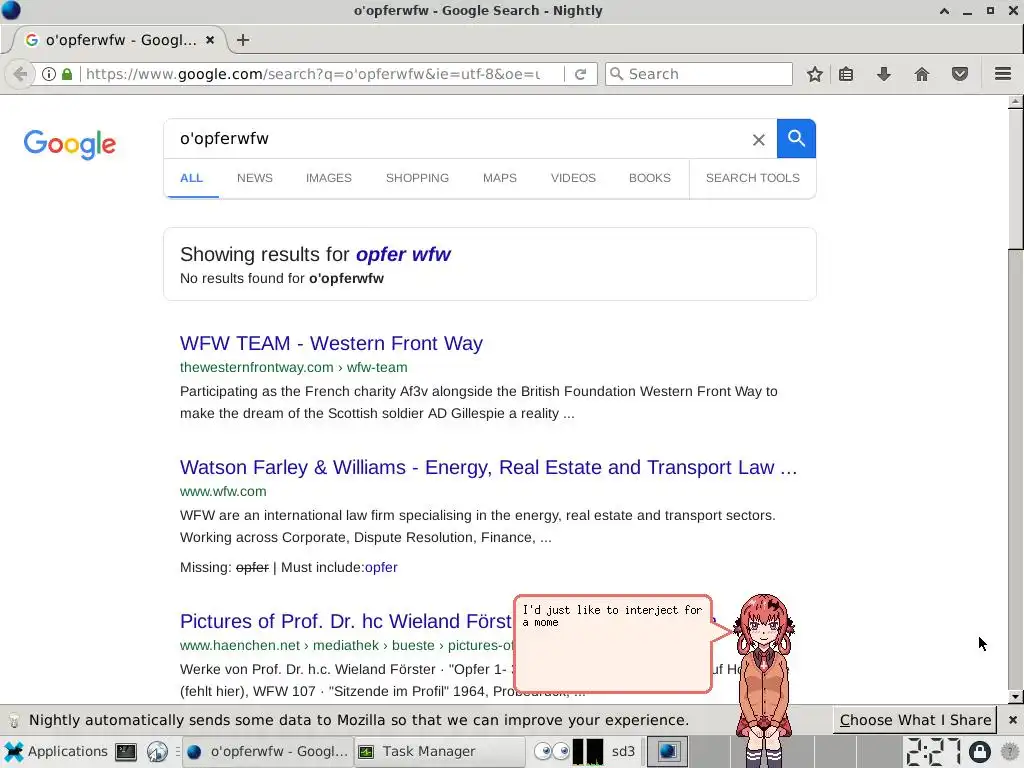Click the lock screen icon in the panel
The height and width of the screenshot is (768, 1024).
coord(979,752)
